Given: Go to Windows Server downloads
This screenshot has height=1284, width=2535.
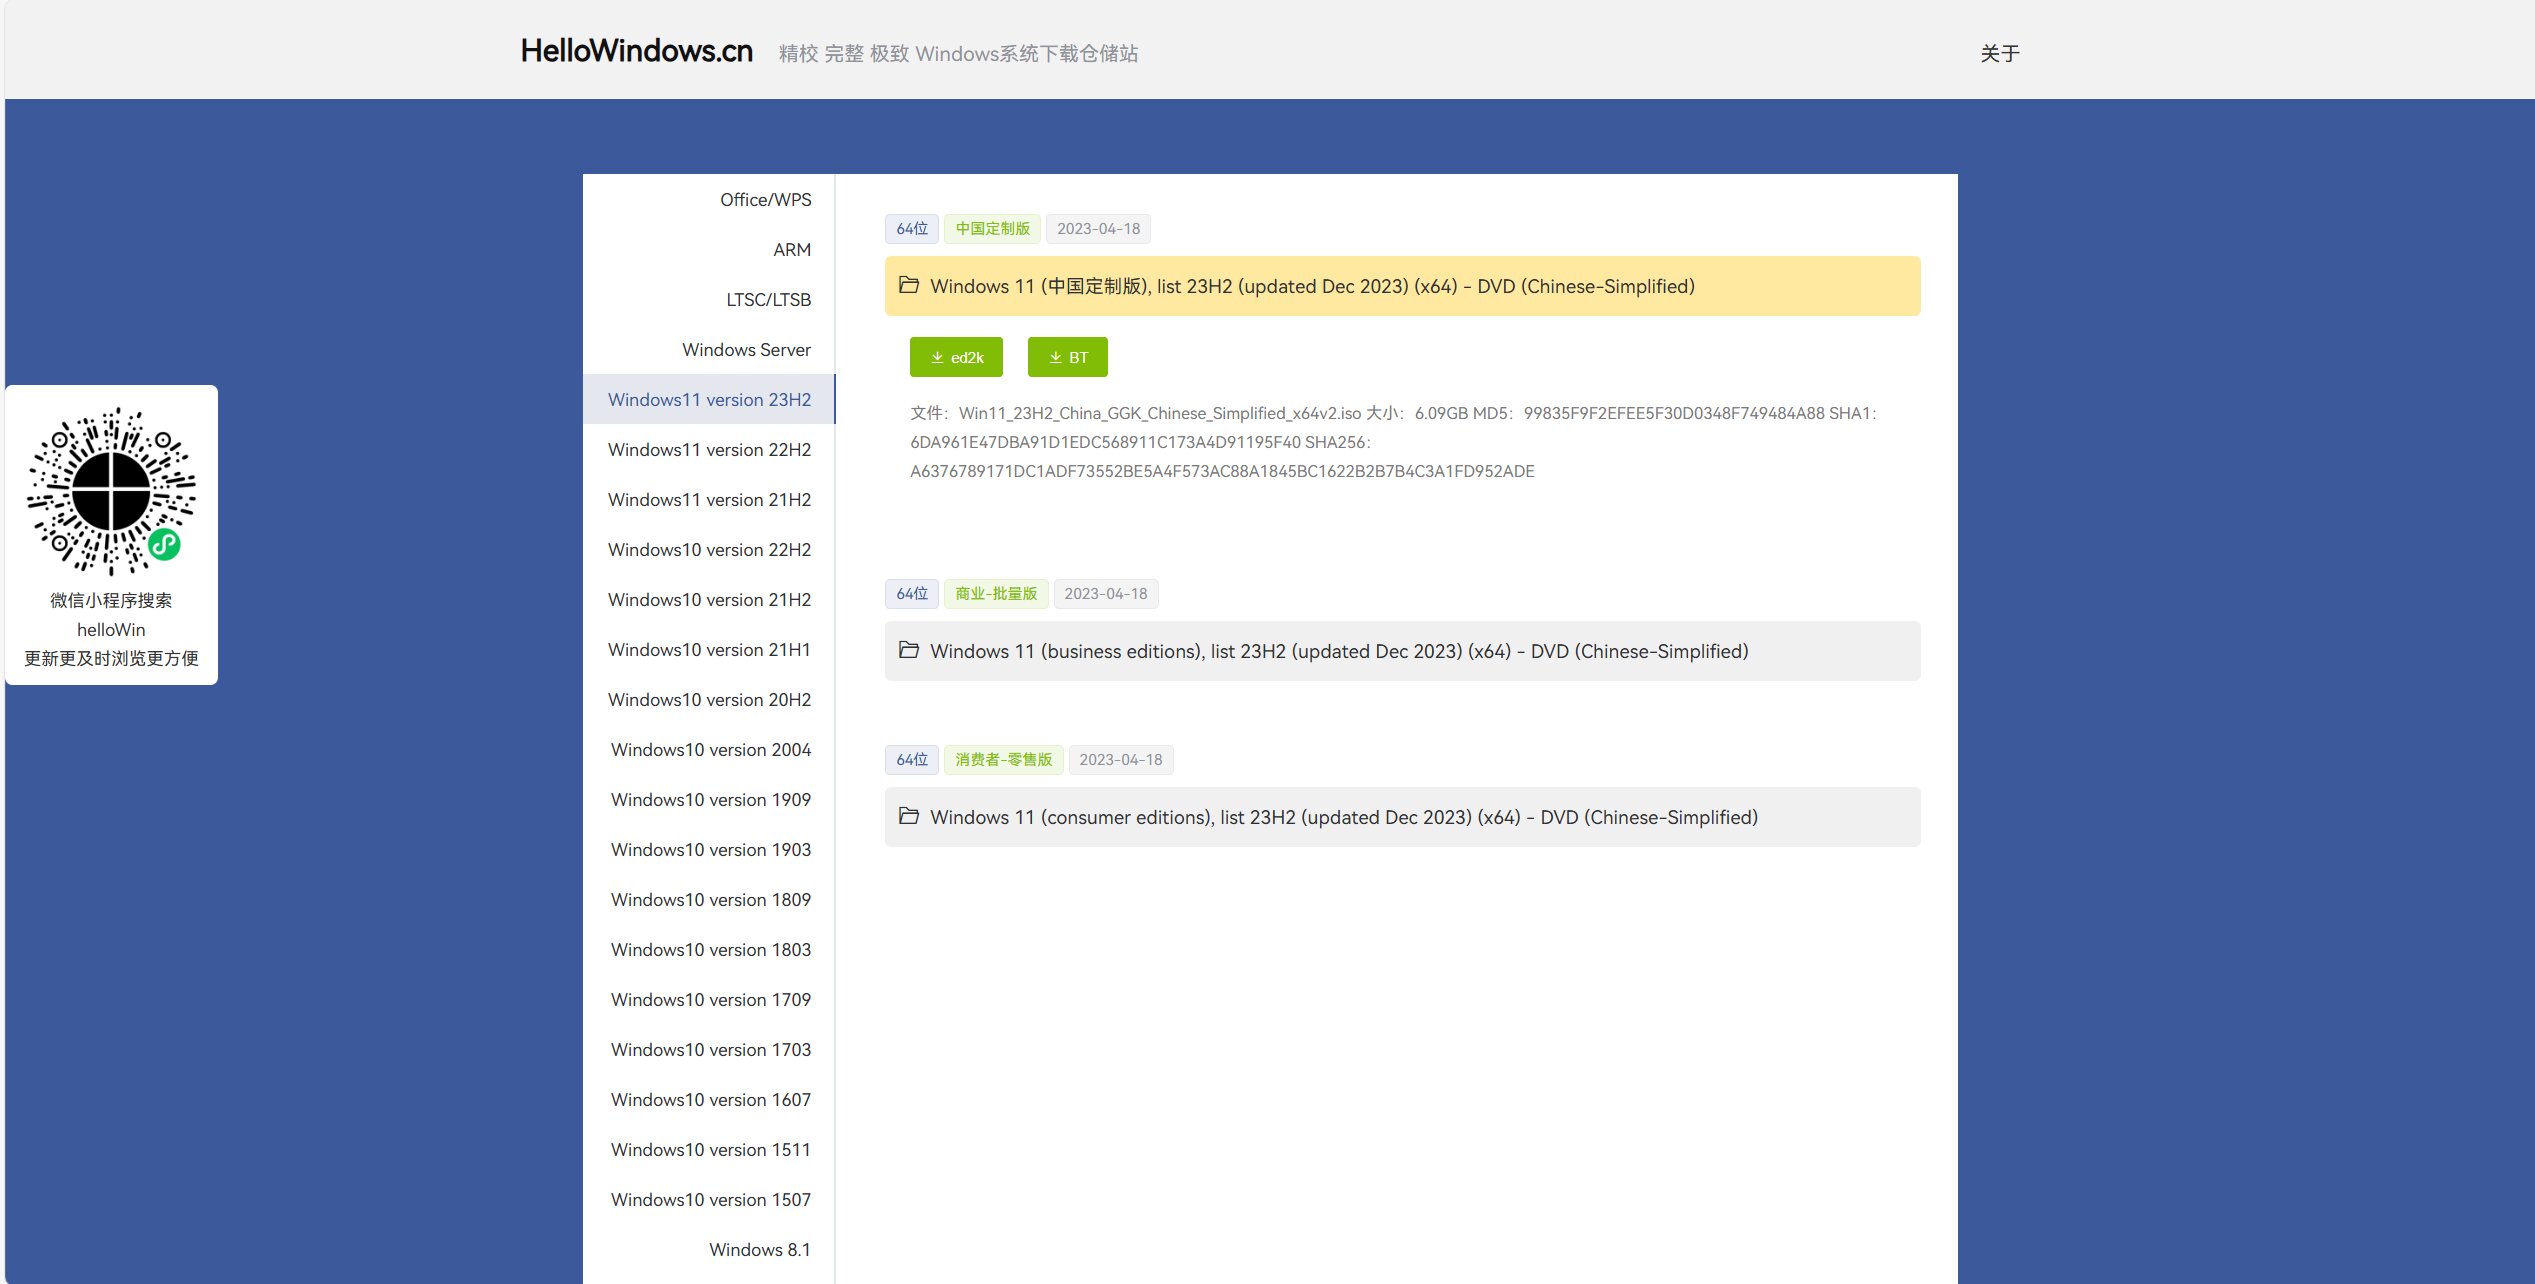Looking at the screenshot, I should (x=746, y=350).
